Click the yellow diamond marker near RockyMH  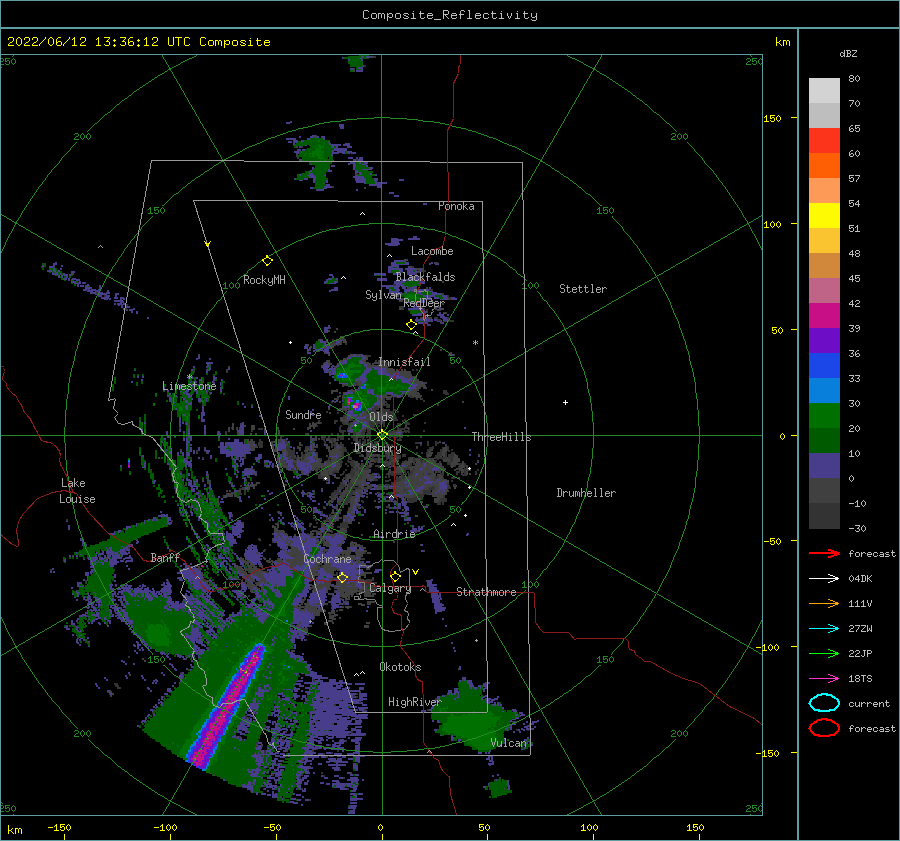pyautogui.click(x=267, y=261)
